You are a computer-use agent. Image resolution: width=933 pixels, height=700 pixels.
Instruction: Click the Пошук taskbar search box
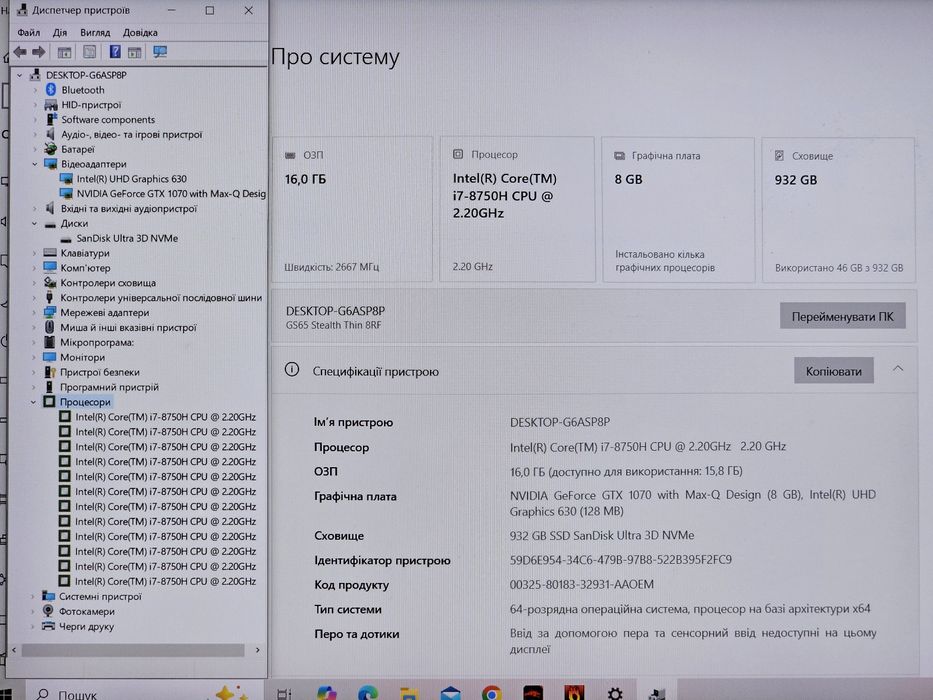[x=143, y=692]
